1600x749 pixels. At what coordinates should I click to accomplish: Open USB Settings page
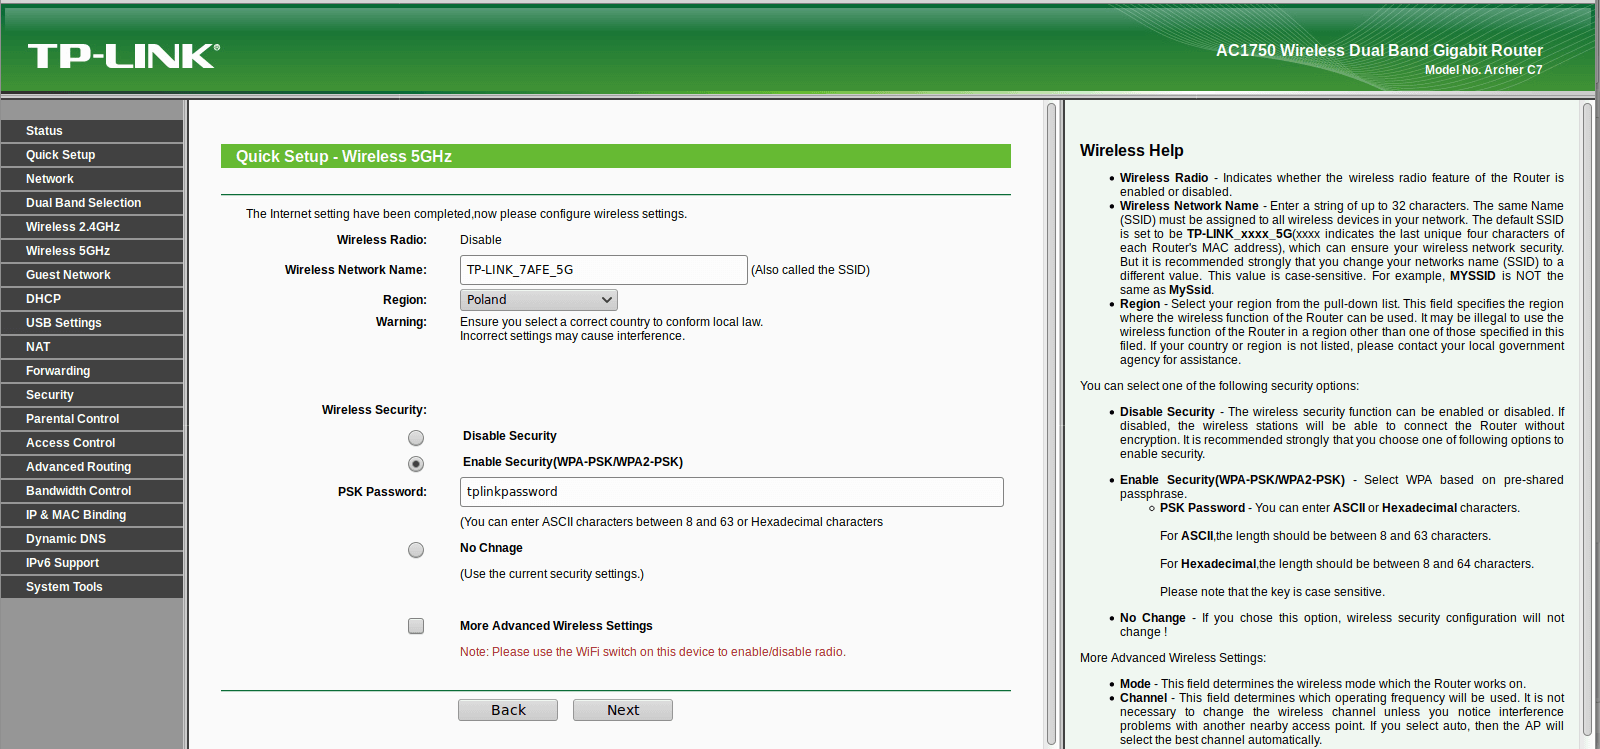click(92, 323)
